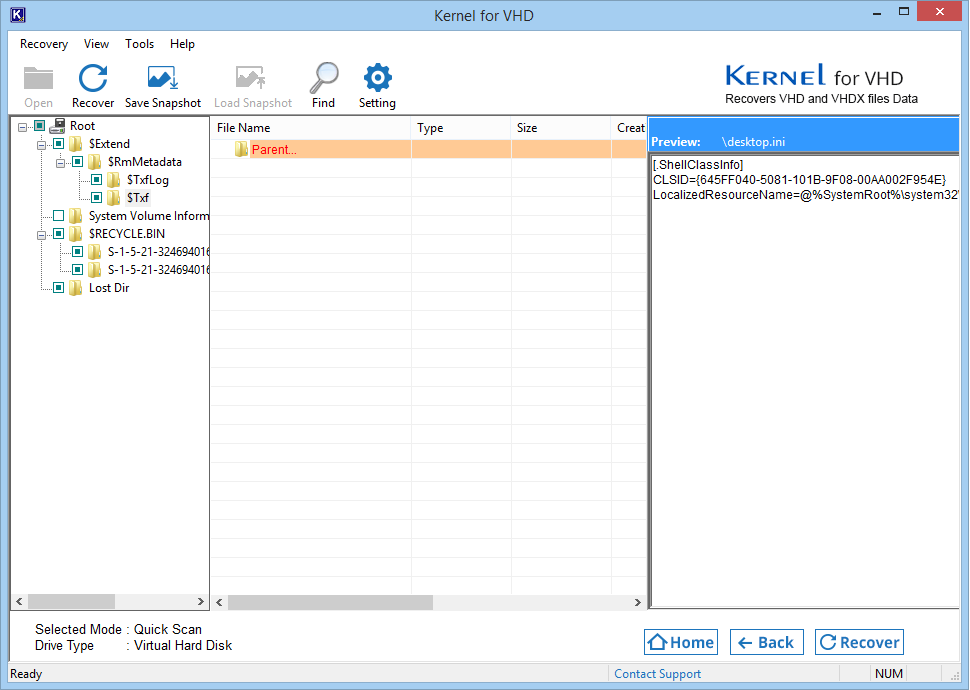Toggle the Root checkbox
Screen dimensions: 970x690
click(40, 126)
